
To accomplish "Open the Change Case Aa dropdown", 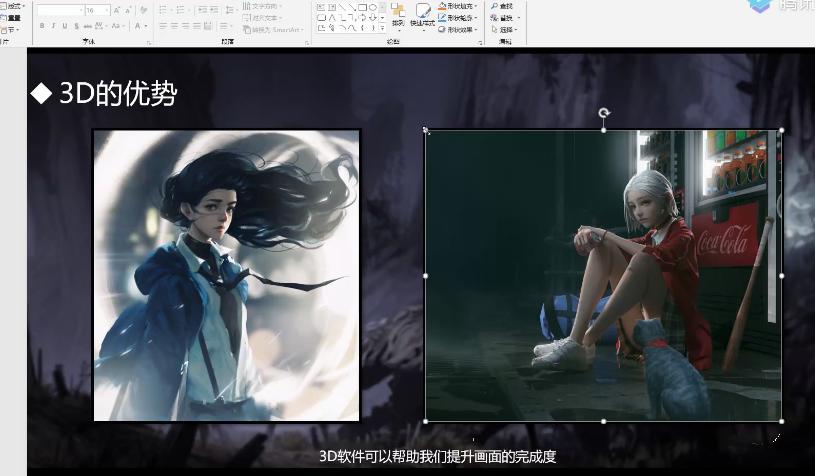I will coord(117,25).
